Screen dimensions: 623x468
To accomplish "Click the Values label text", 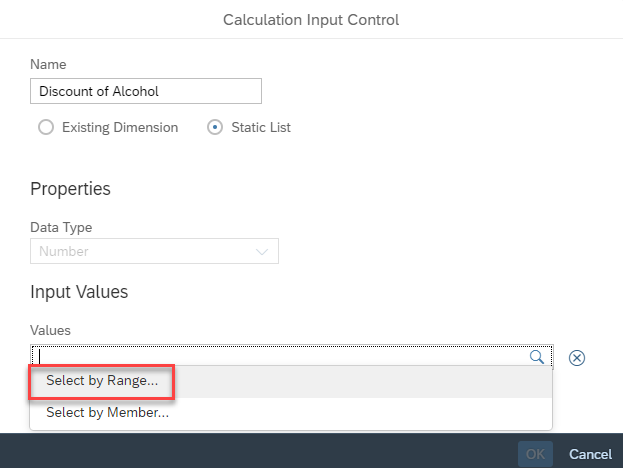I will (51, 329).
